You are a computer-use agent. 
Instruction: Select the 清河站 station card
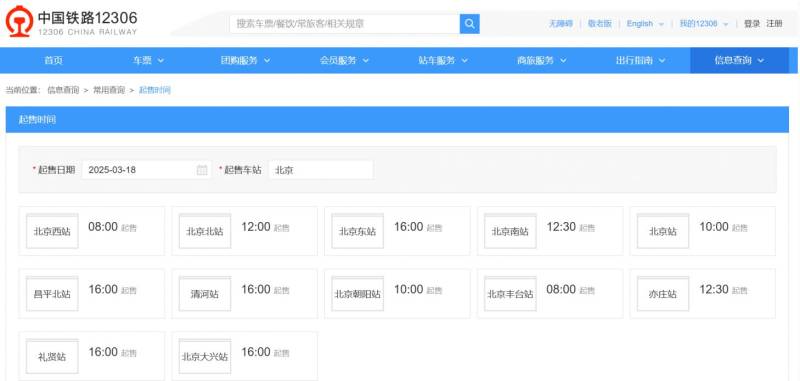point(244,294)
